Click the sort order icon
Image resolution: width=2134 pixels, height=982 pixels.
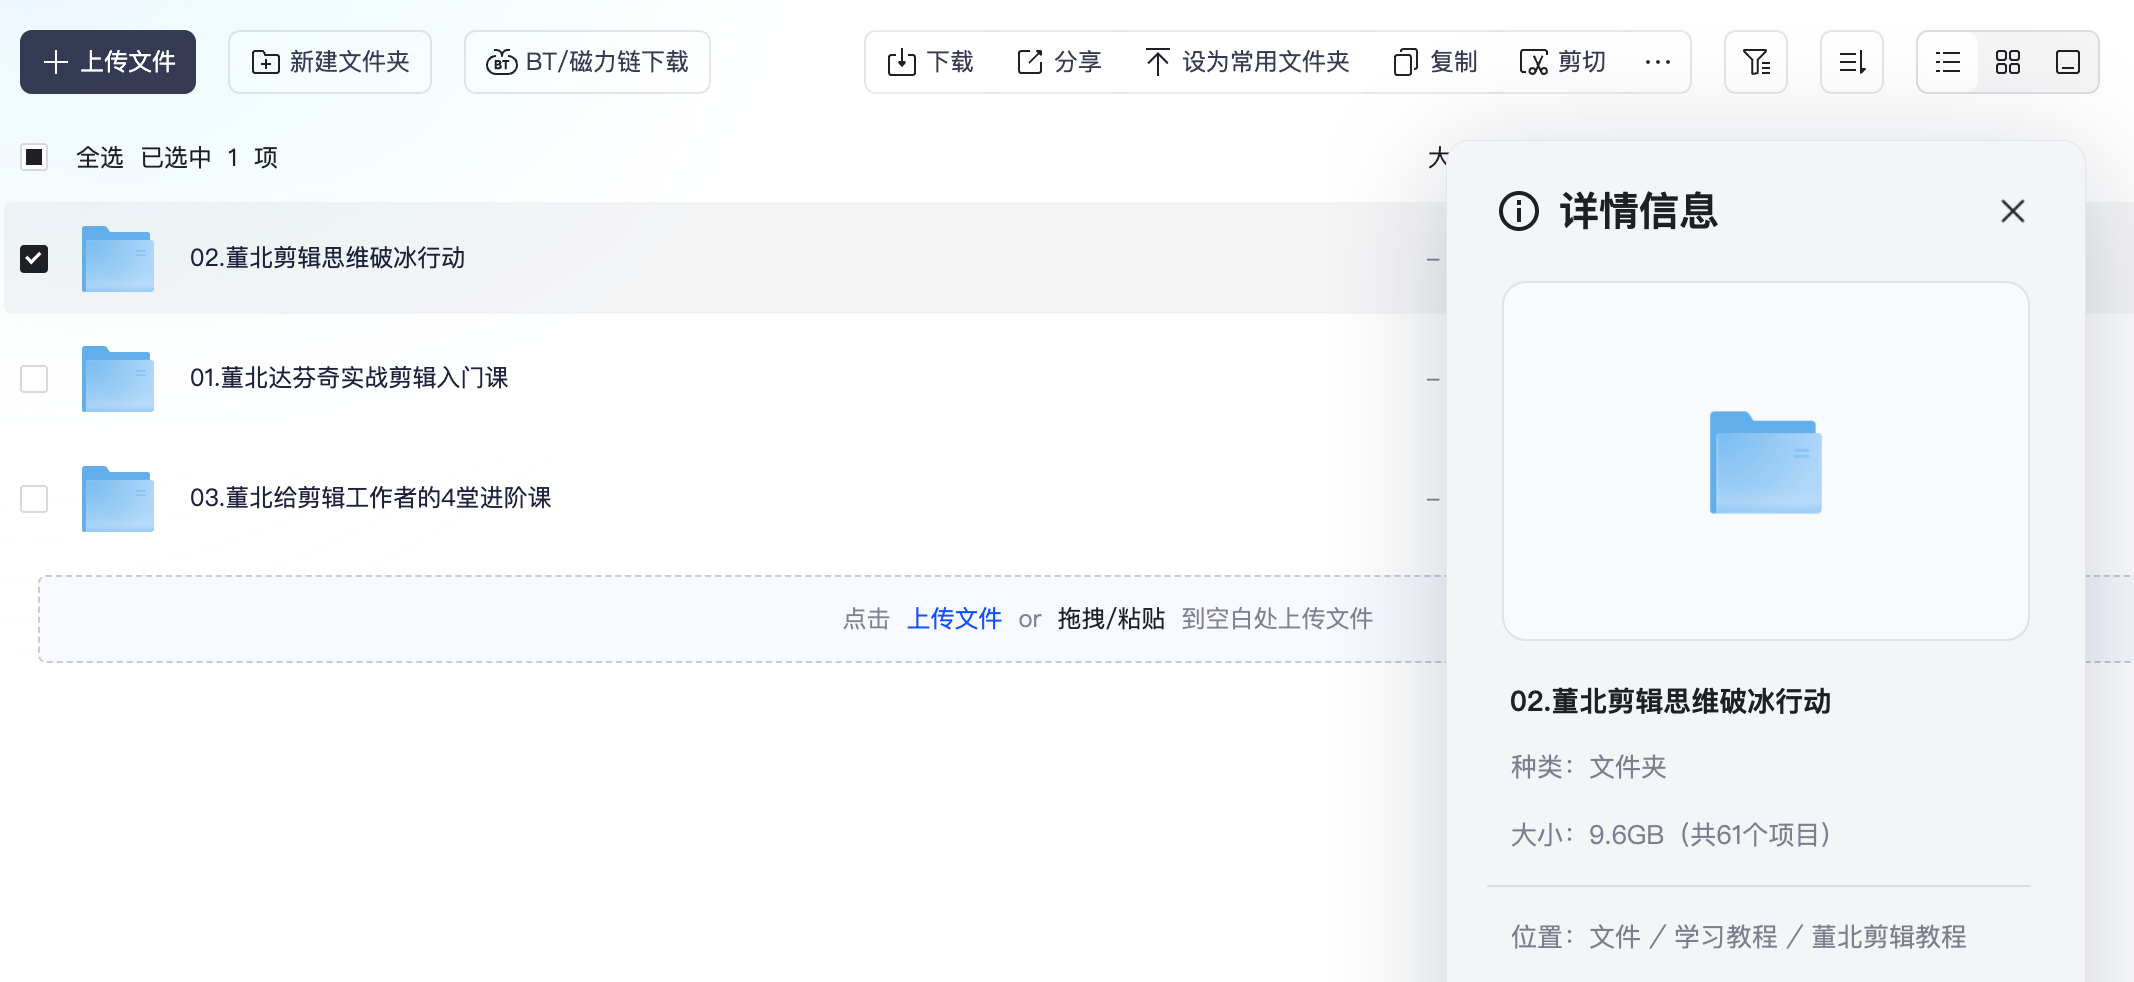click(1851, 61)
